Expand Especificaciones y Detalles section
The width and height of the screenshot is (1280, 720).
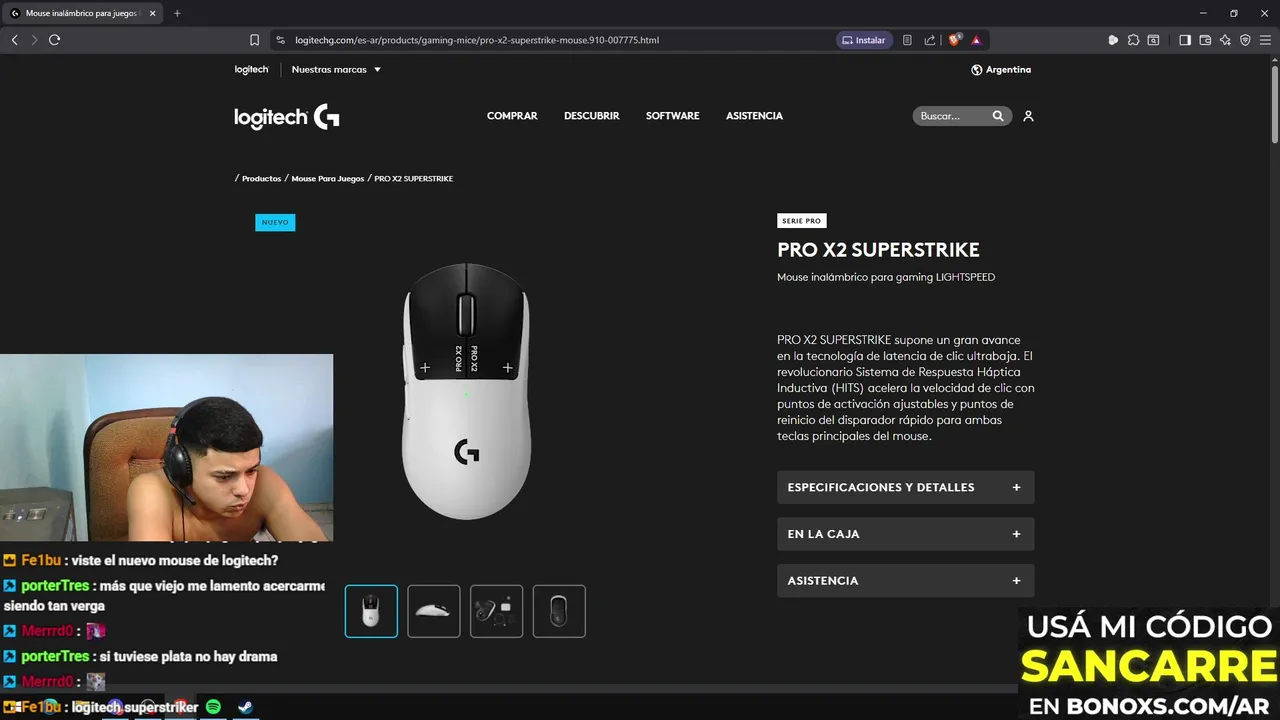(x=906, y=487)
